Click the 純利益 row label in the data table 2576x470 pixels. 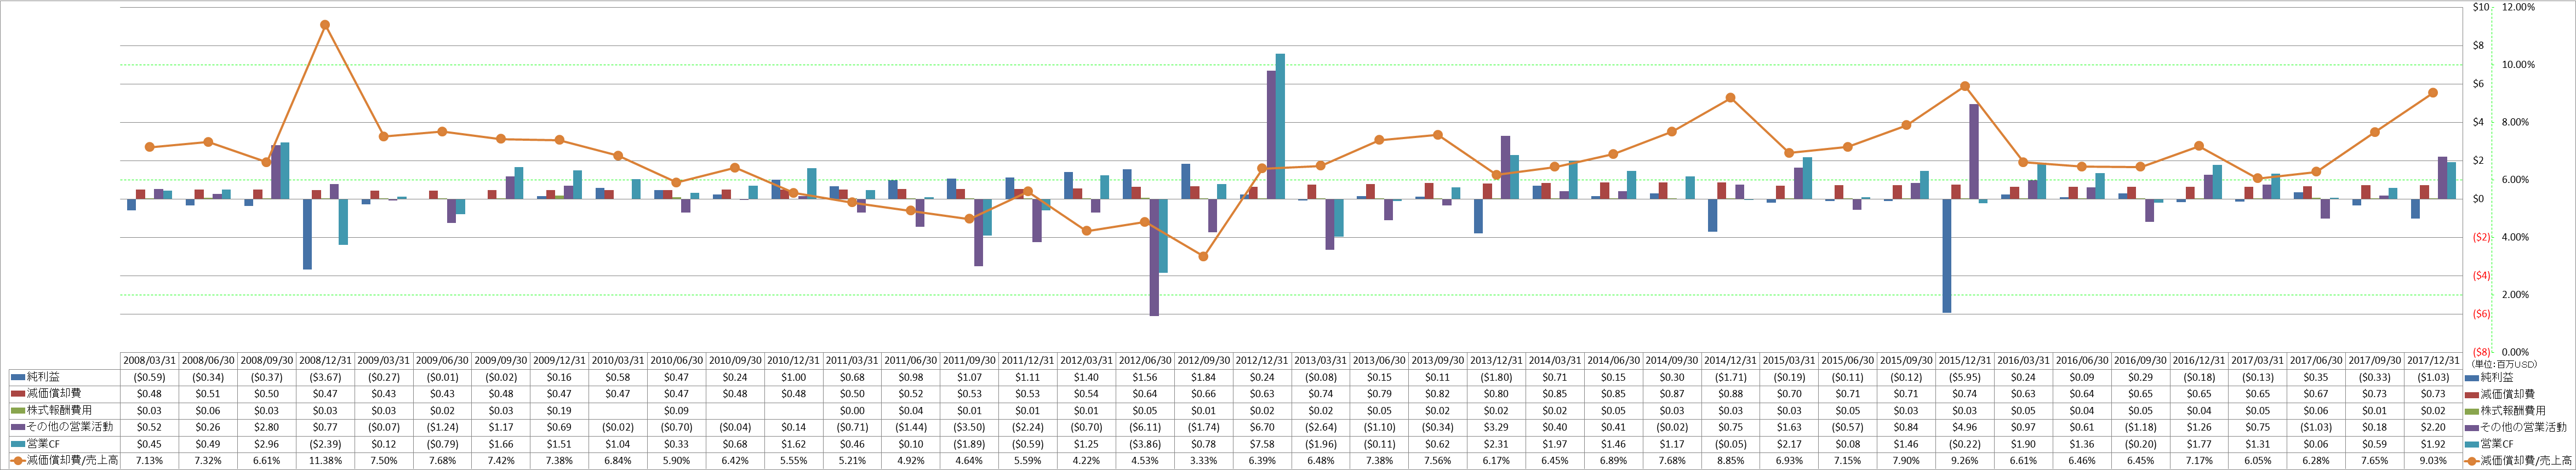tap(43, 377)
